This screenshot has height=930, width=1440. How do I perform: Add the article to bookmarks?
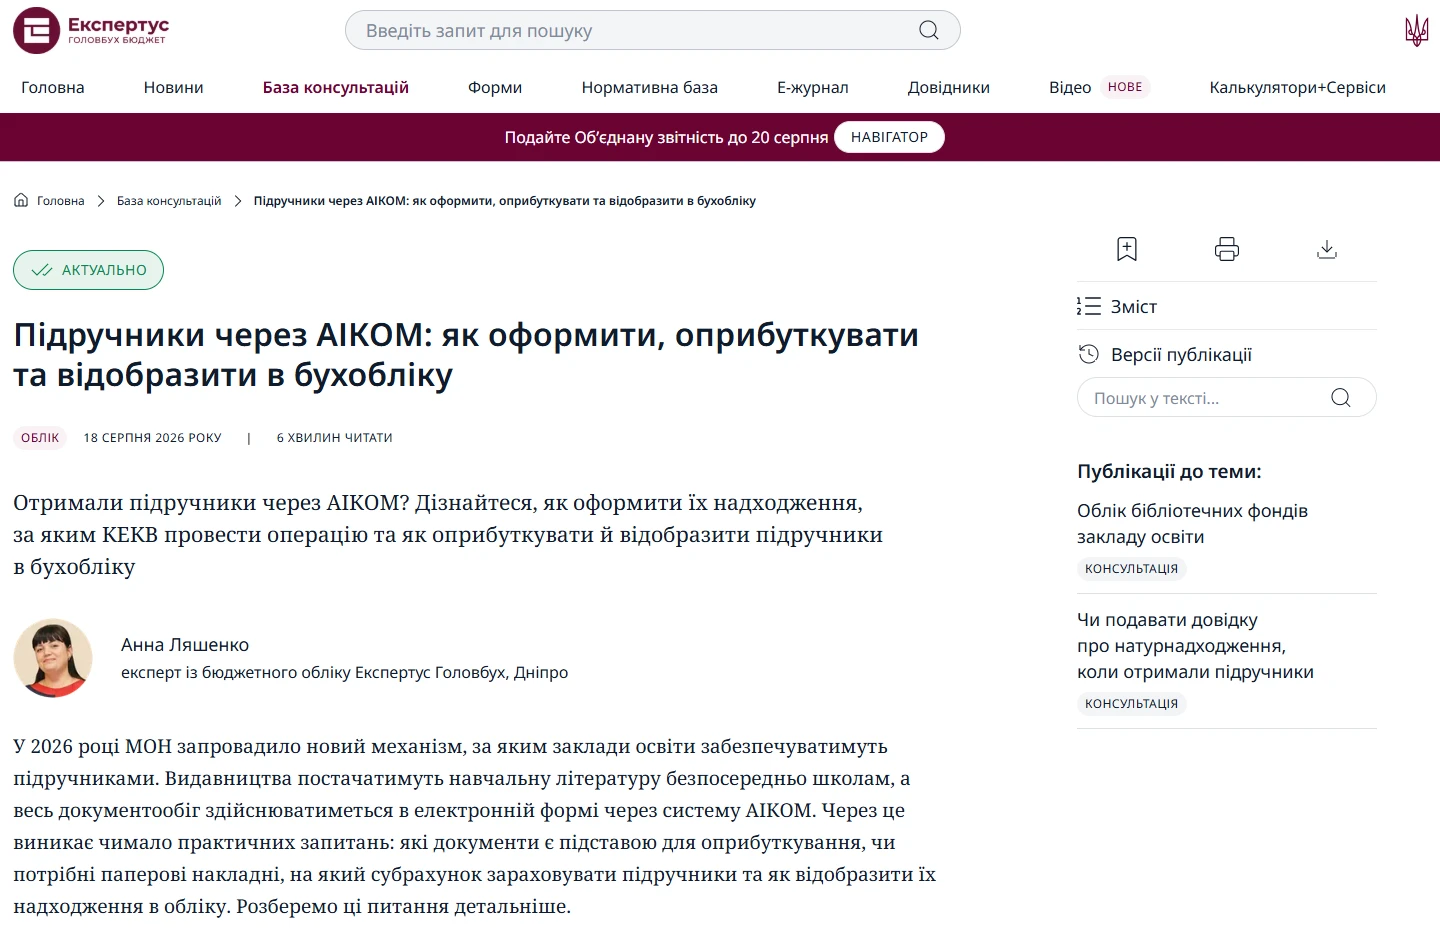pos(1127,249)
